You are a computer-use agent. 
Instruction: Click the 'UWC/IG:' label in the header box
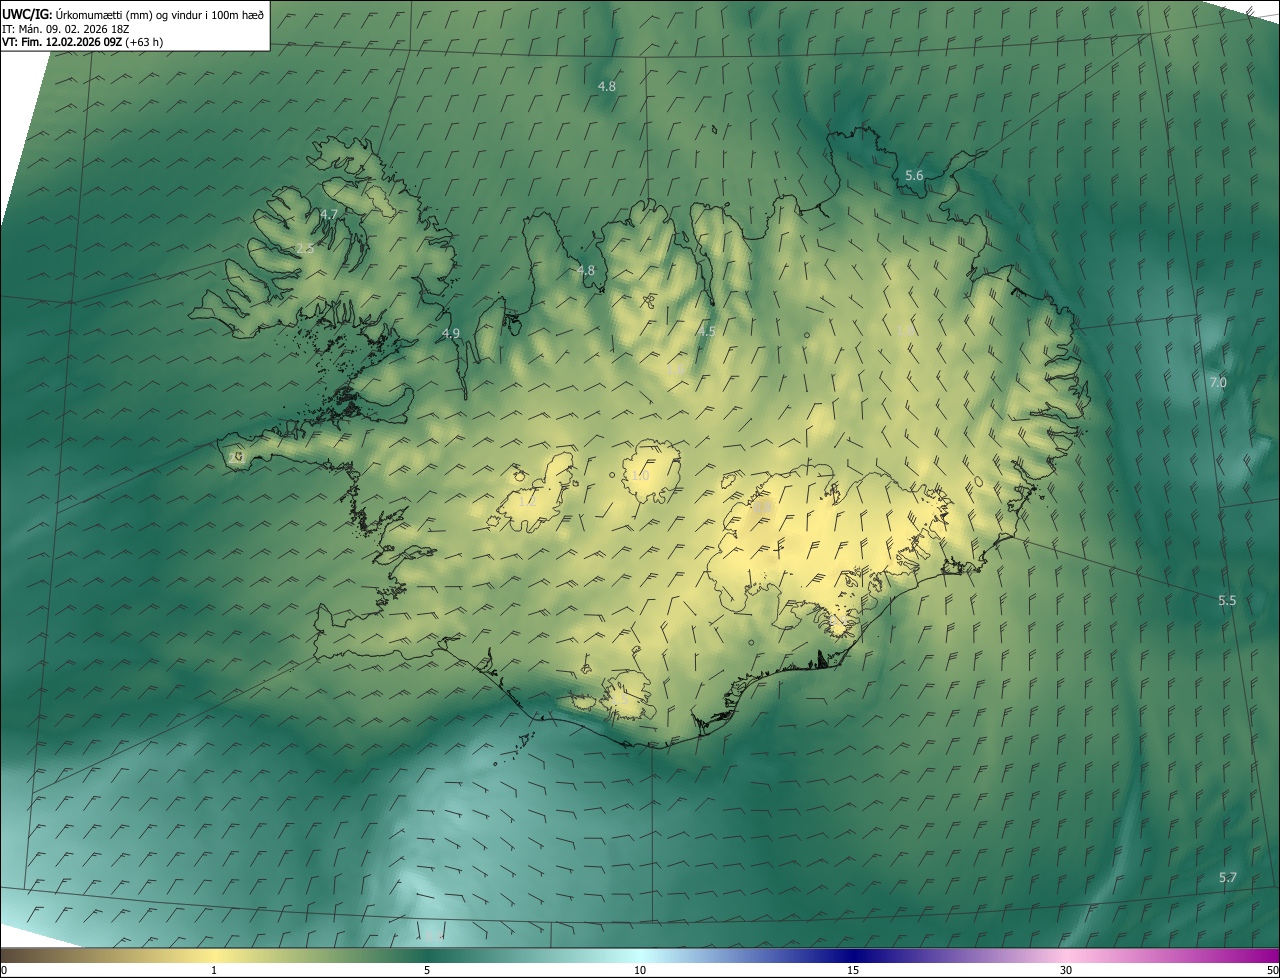[27, 14]
